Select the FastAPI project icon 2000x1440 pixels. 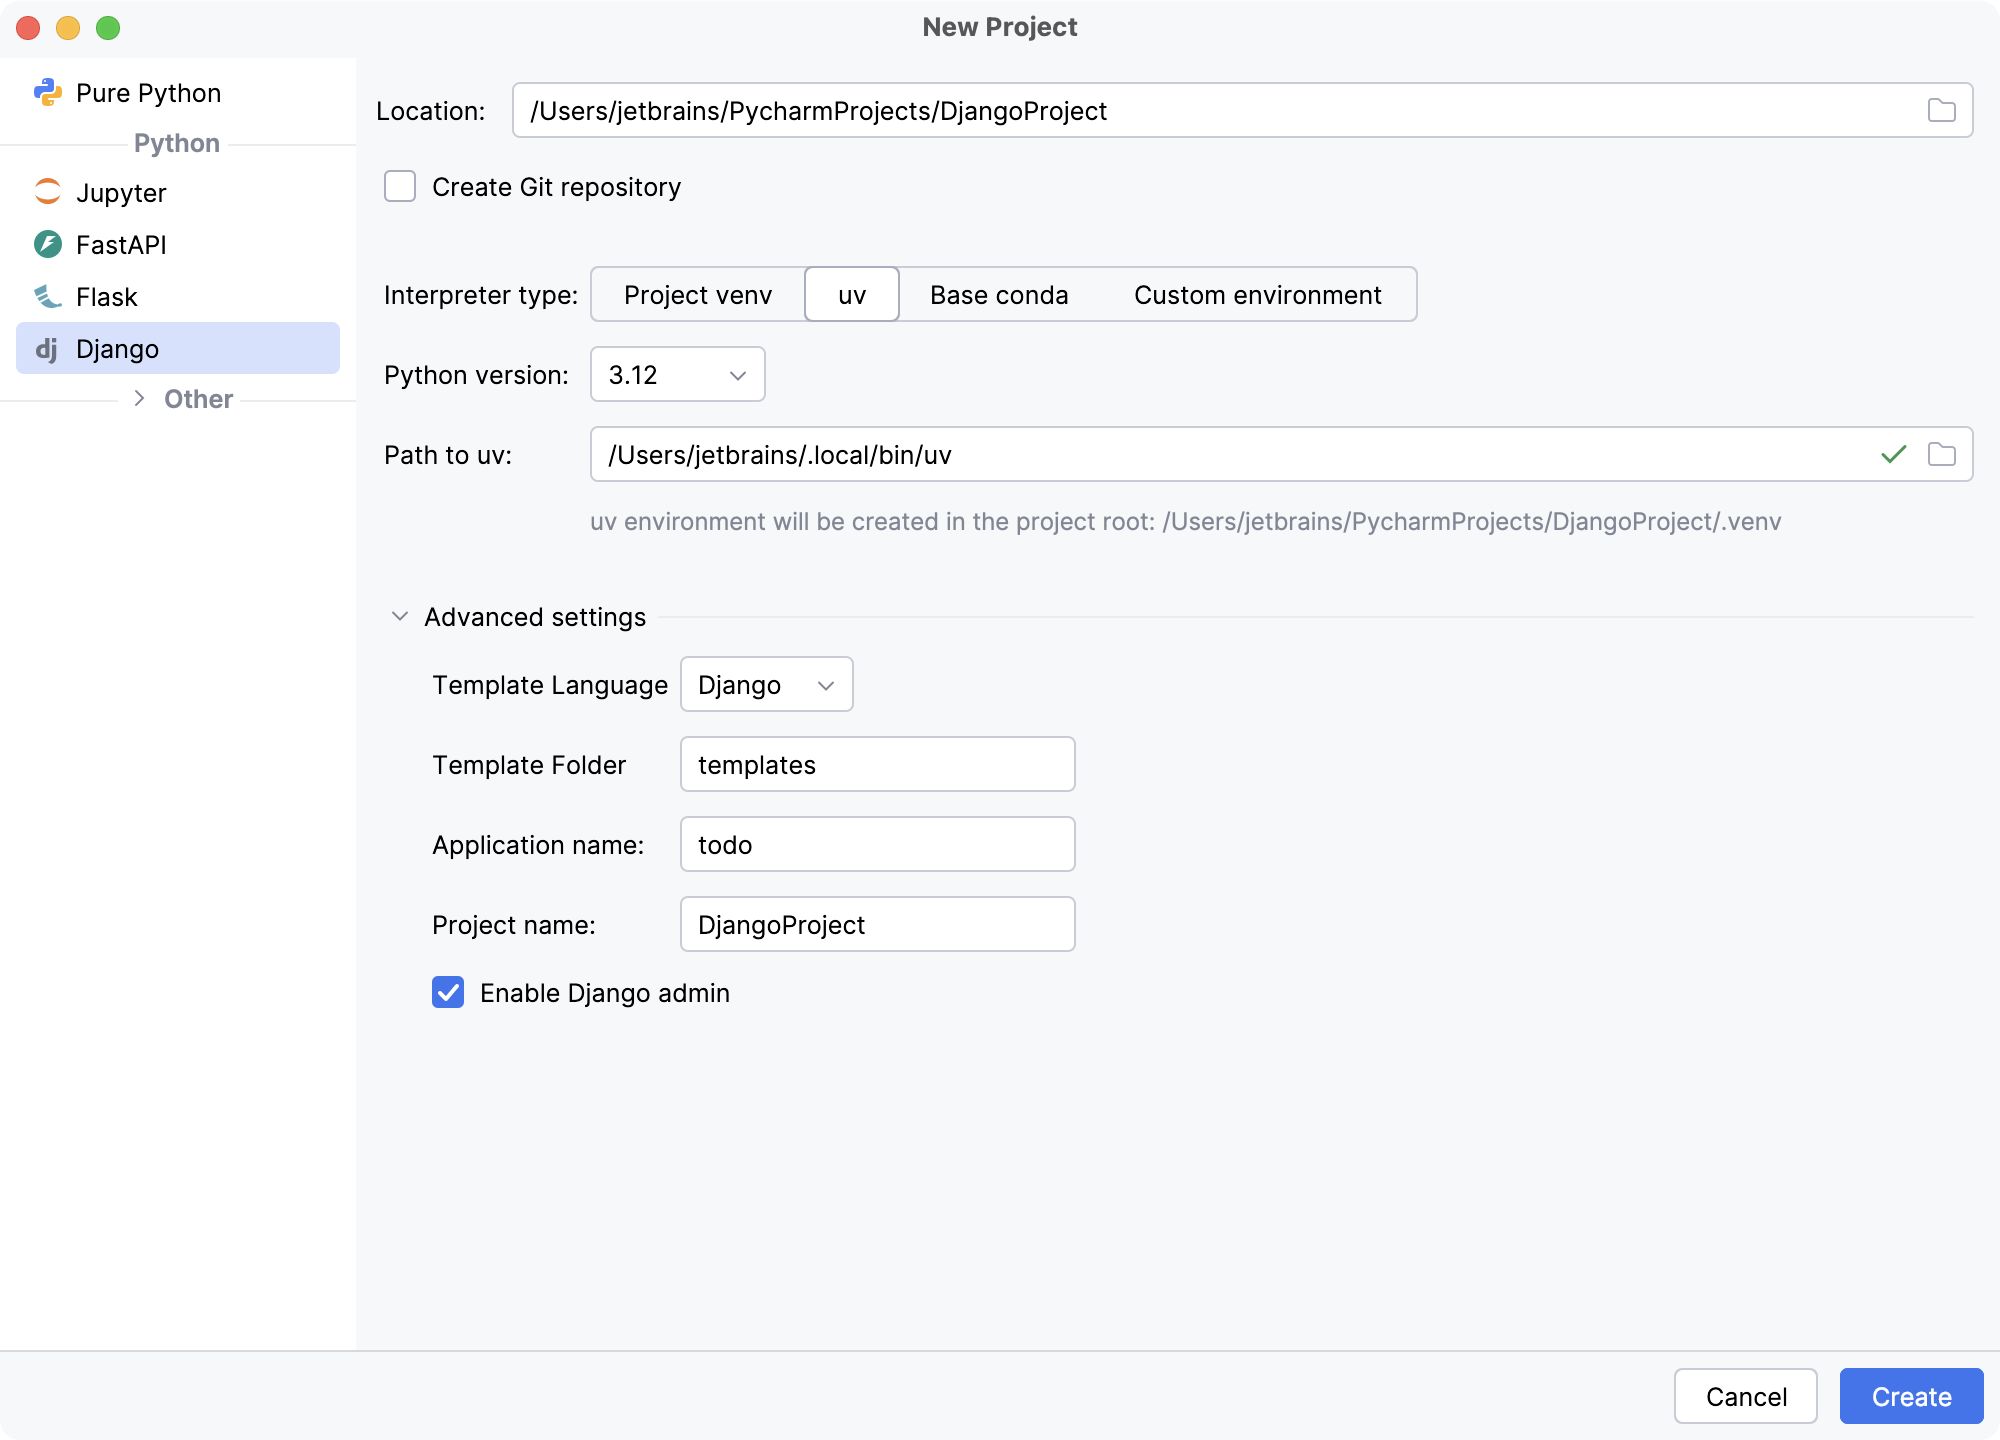pyautogui.click(x=47, y=244)
